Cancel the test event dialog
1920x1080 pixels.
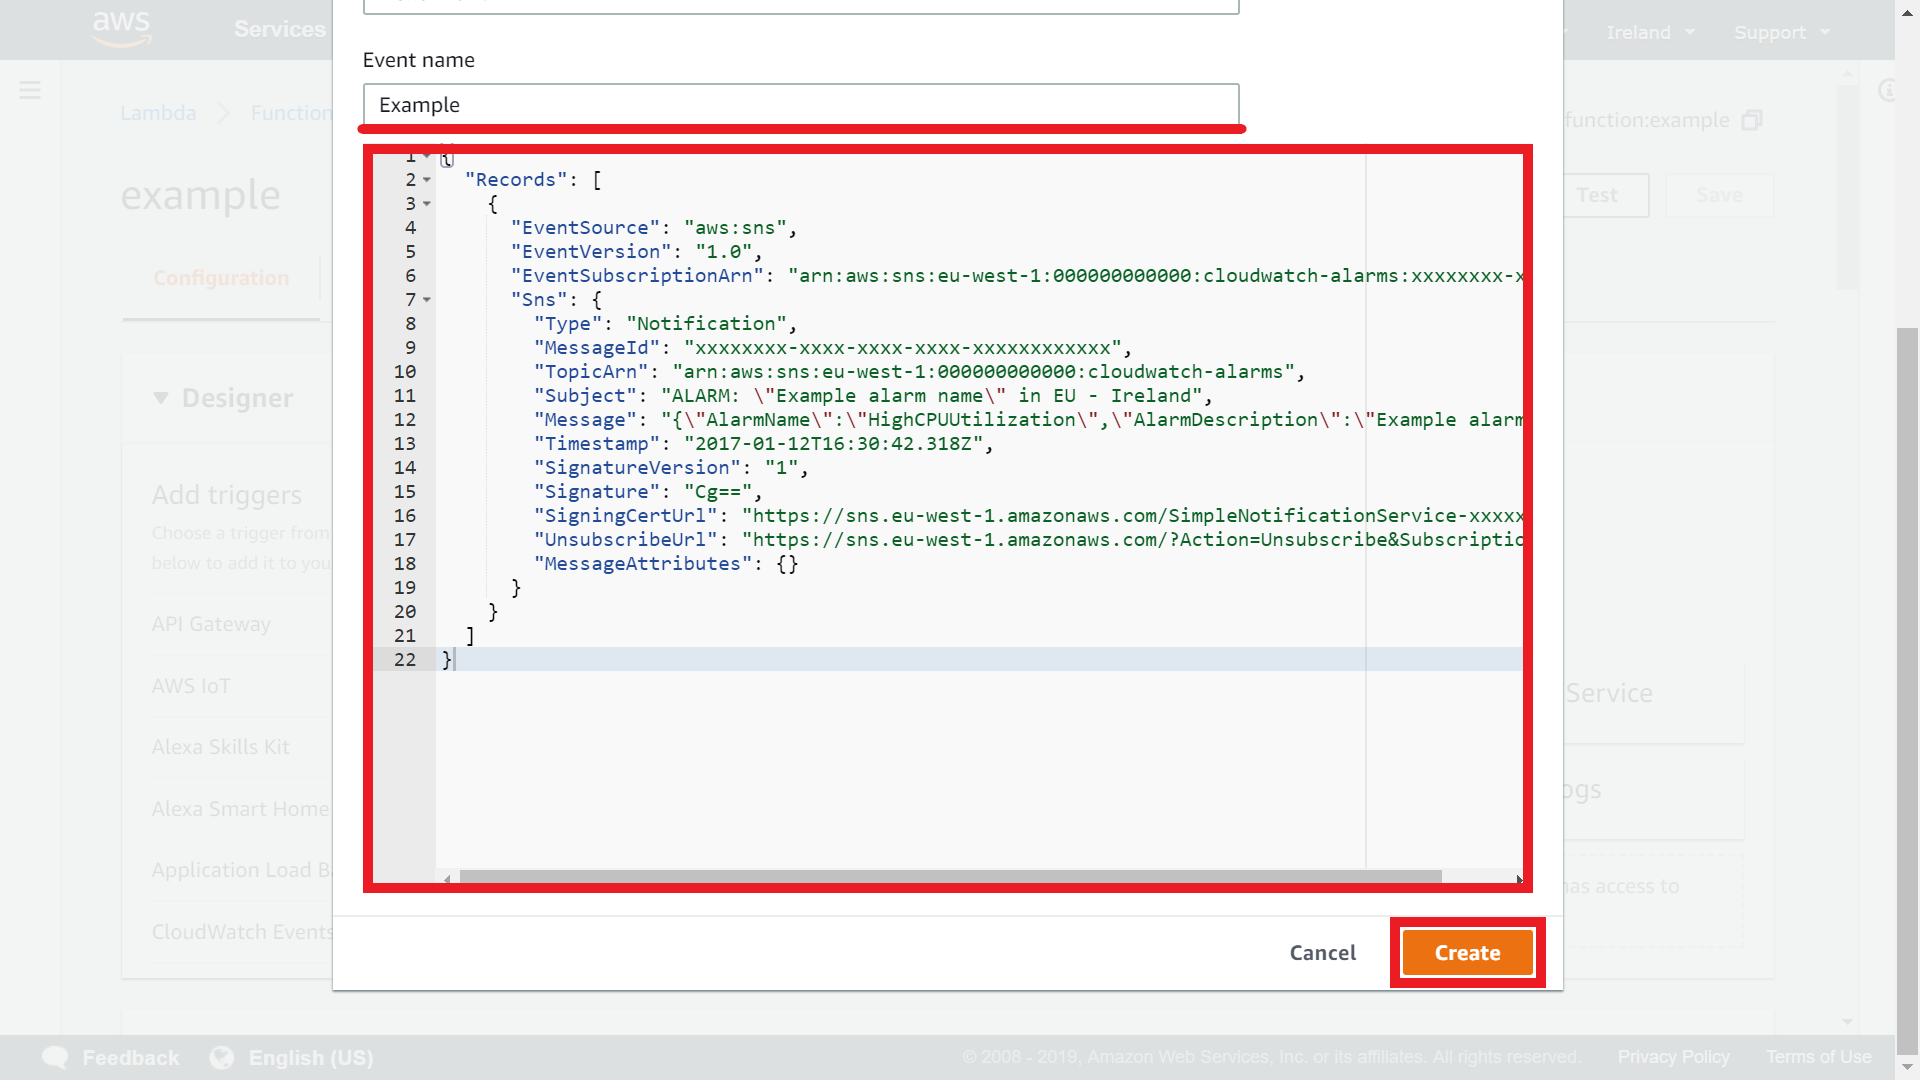tap(1322, 952)
